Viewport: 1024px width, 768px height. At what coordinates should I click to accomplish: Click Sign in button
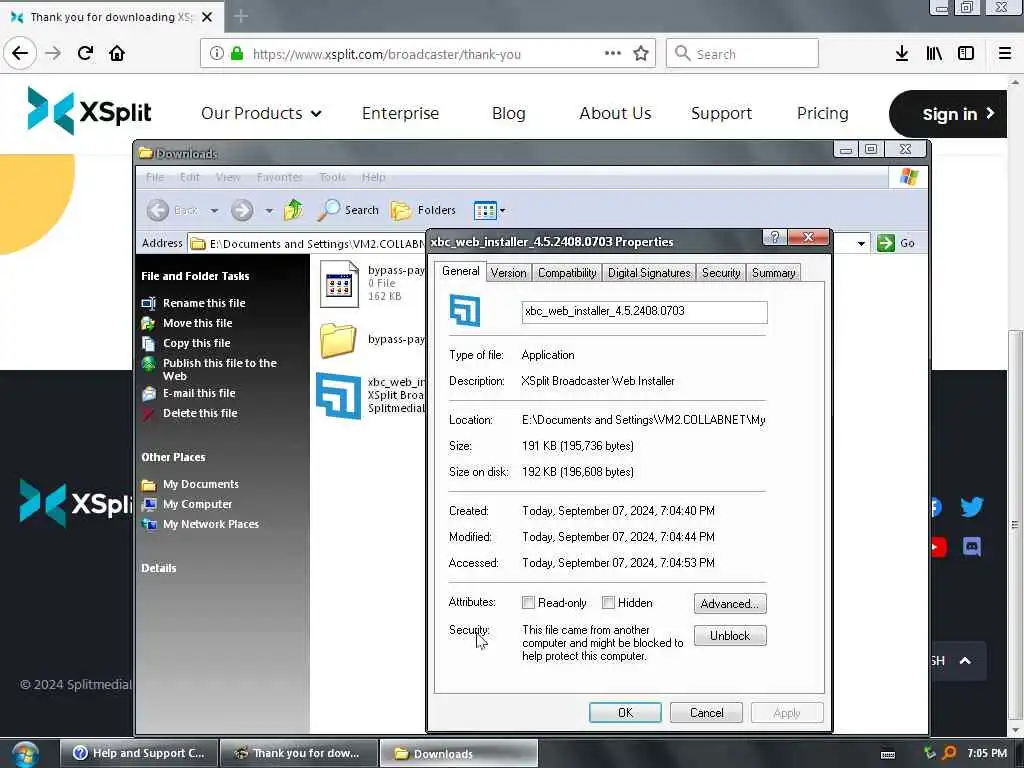click(949, 114)
